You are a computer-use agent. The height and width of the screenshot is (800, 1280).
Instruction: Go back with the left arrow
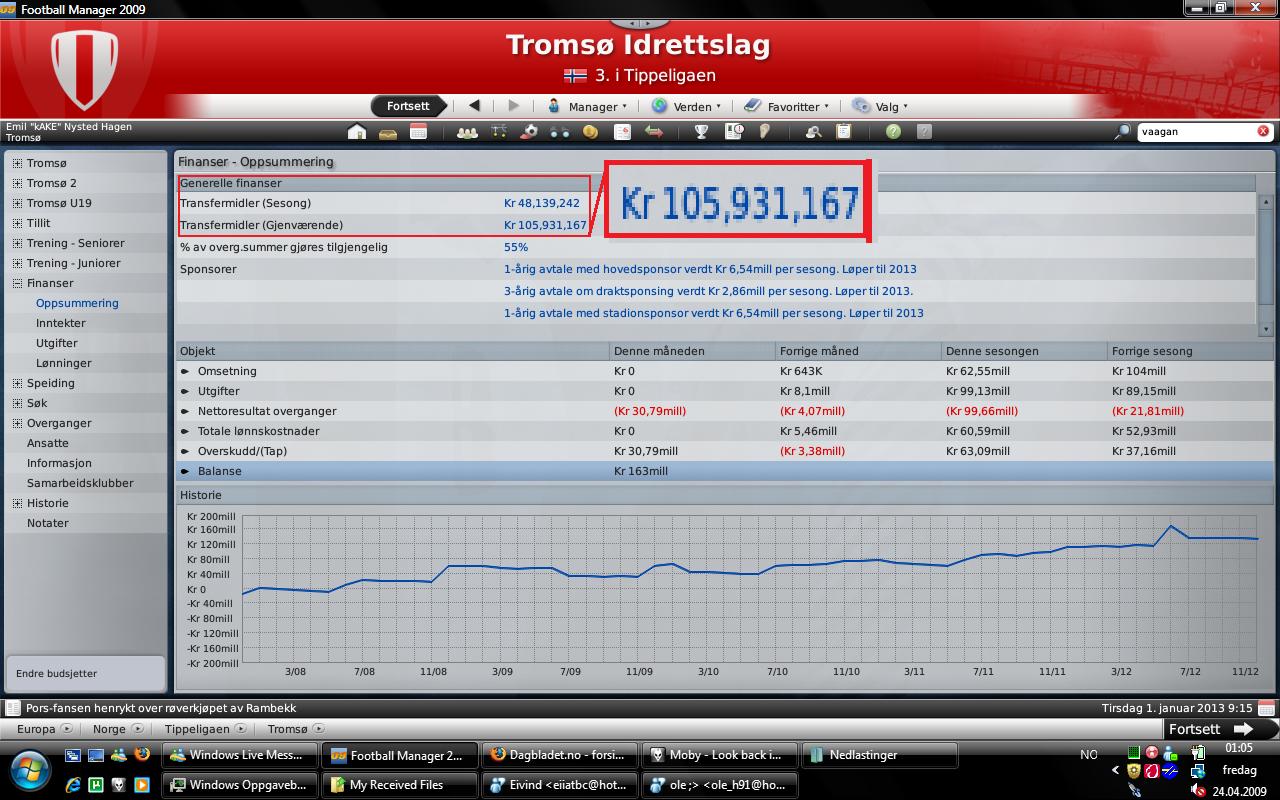pos(474,105)
